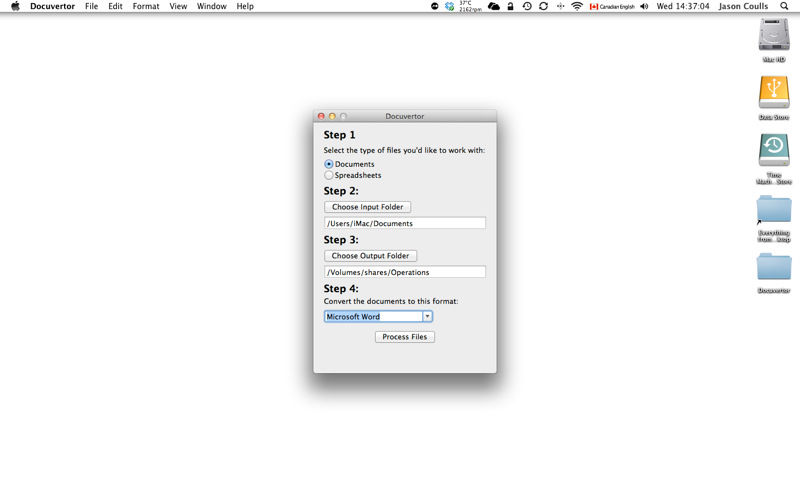Click the padlock menu bar icon

510,6
